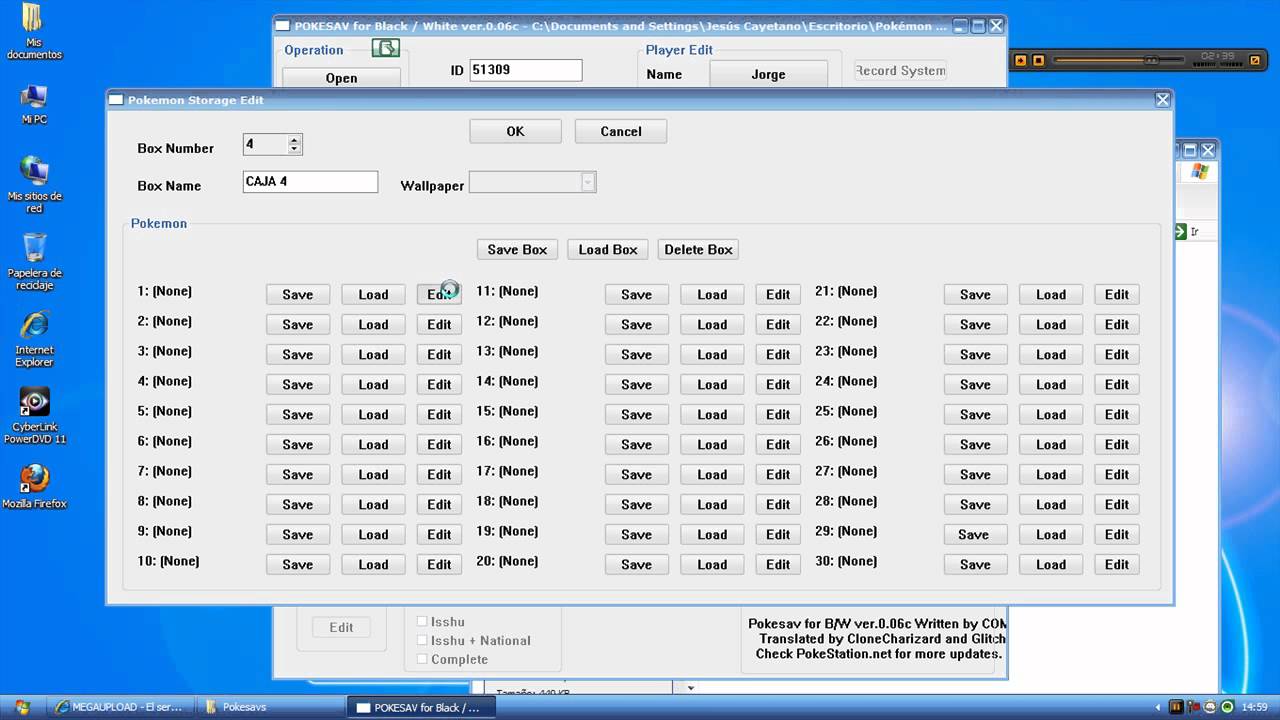
Task: Close the Pokemon Storage Edit dialog
Action: tap(1162, 100)
